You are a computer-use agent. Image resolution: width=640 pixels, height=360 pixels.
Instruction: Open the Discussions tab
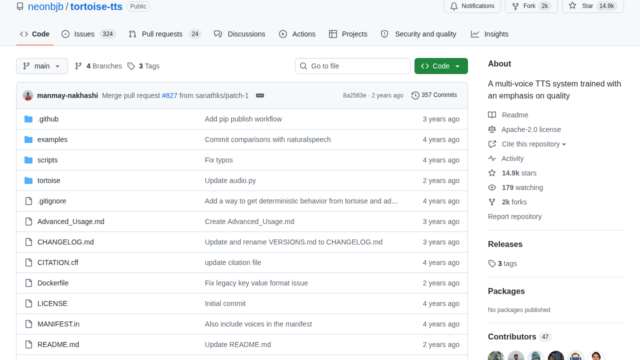pos(240,34)
